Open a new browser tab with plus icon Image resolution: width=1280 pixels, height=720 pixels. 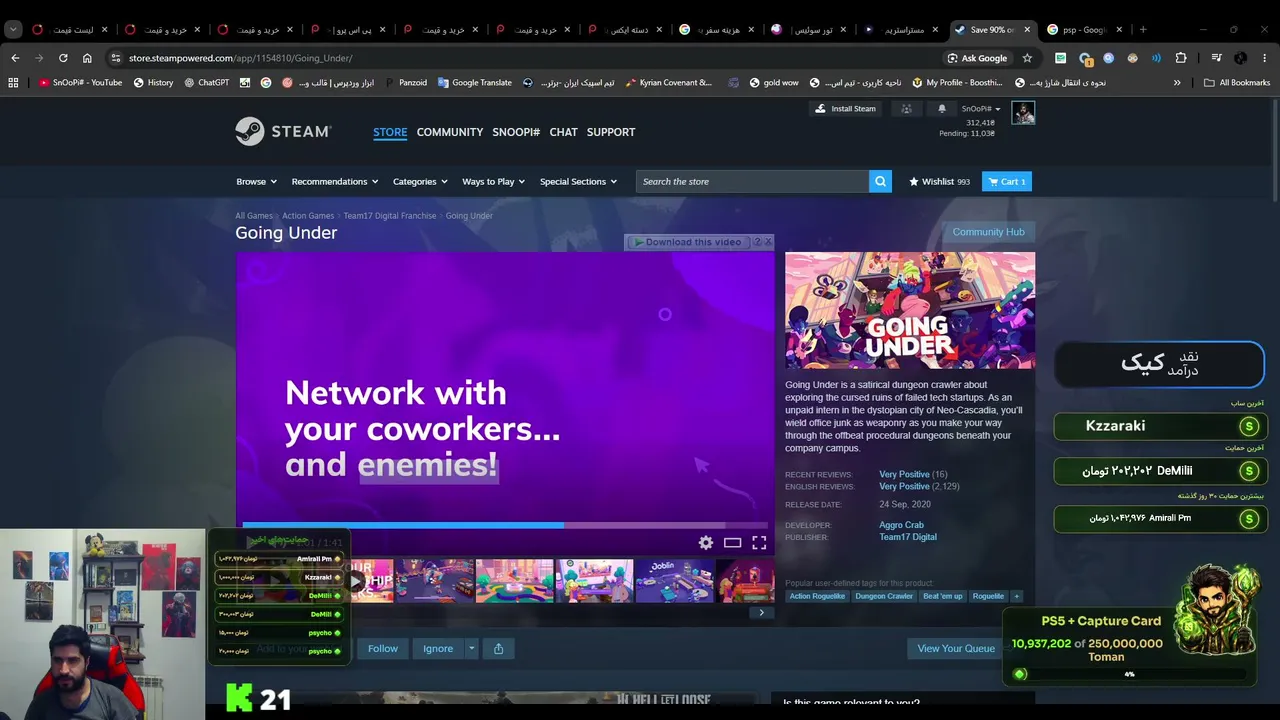click(x=1143, y=29)
